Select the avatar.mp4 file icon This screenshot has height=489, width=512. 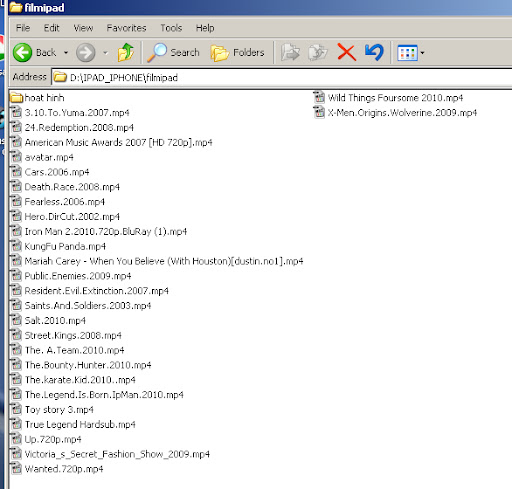coord(16,157)
